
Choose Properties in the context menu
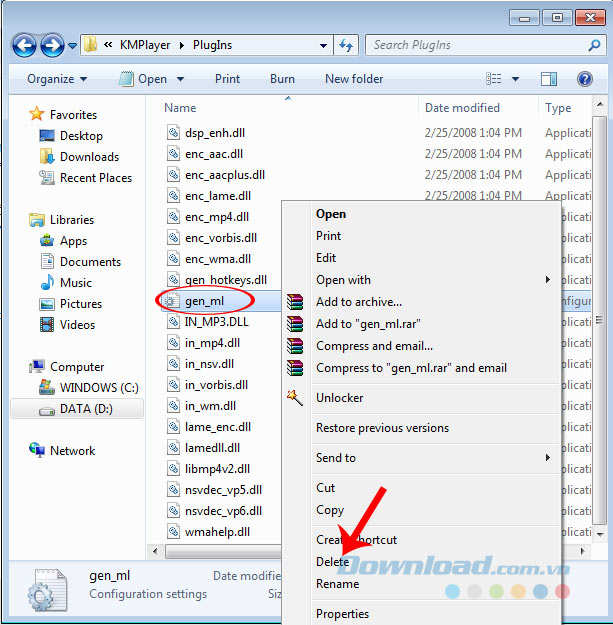(x=422, y=614)
